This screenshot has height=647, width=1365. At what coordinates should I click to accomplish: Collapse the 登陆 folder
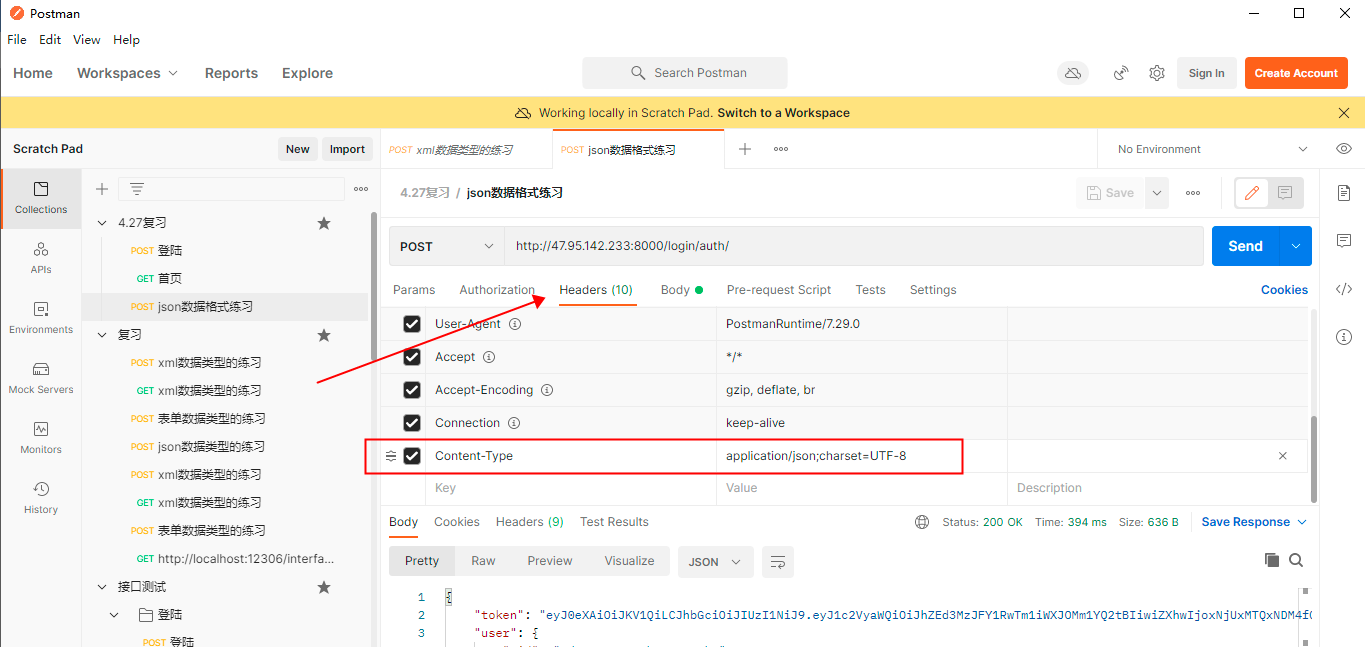tap(115, 615)
